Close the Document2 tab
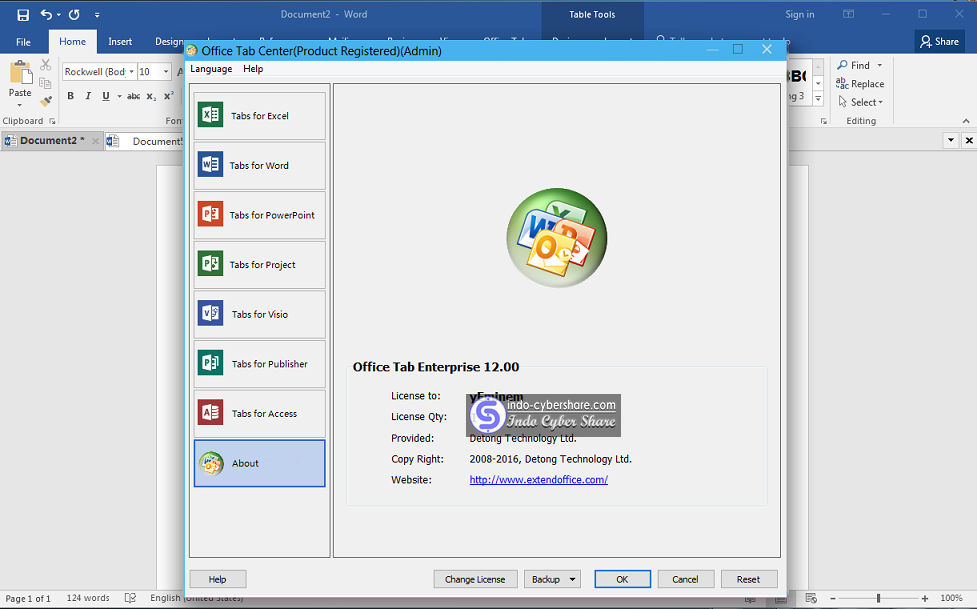 (95, 141)
